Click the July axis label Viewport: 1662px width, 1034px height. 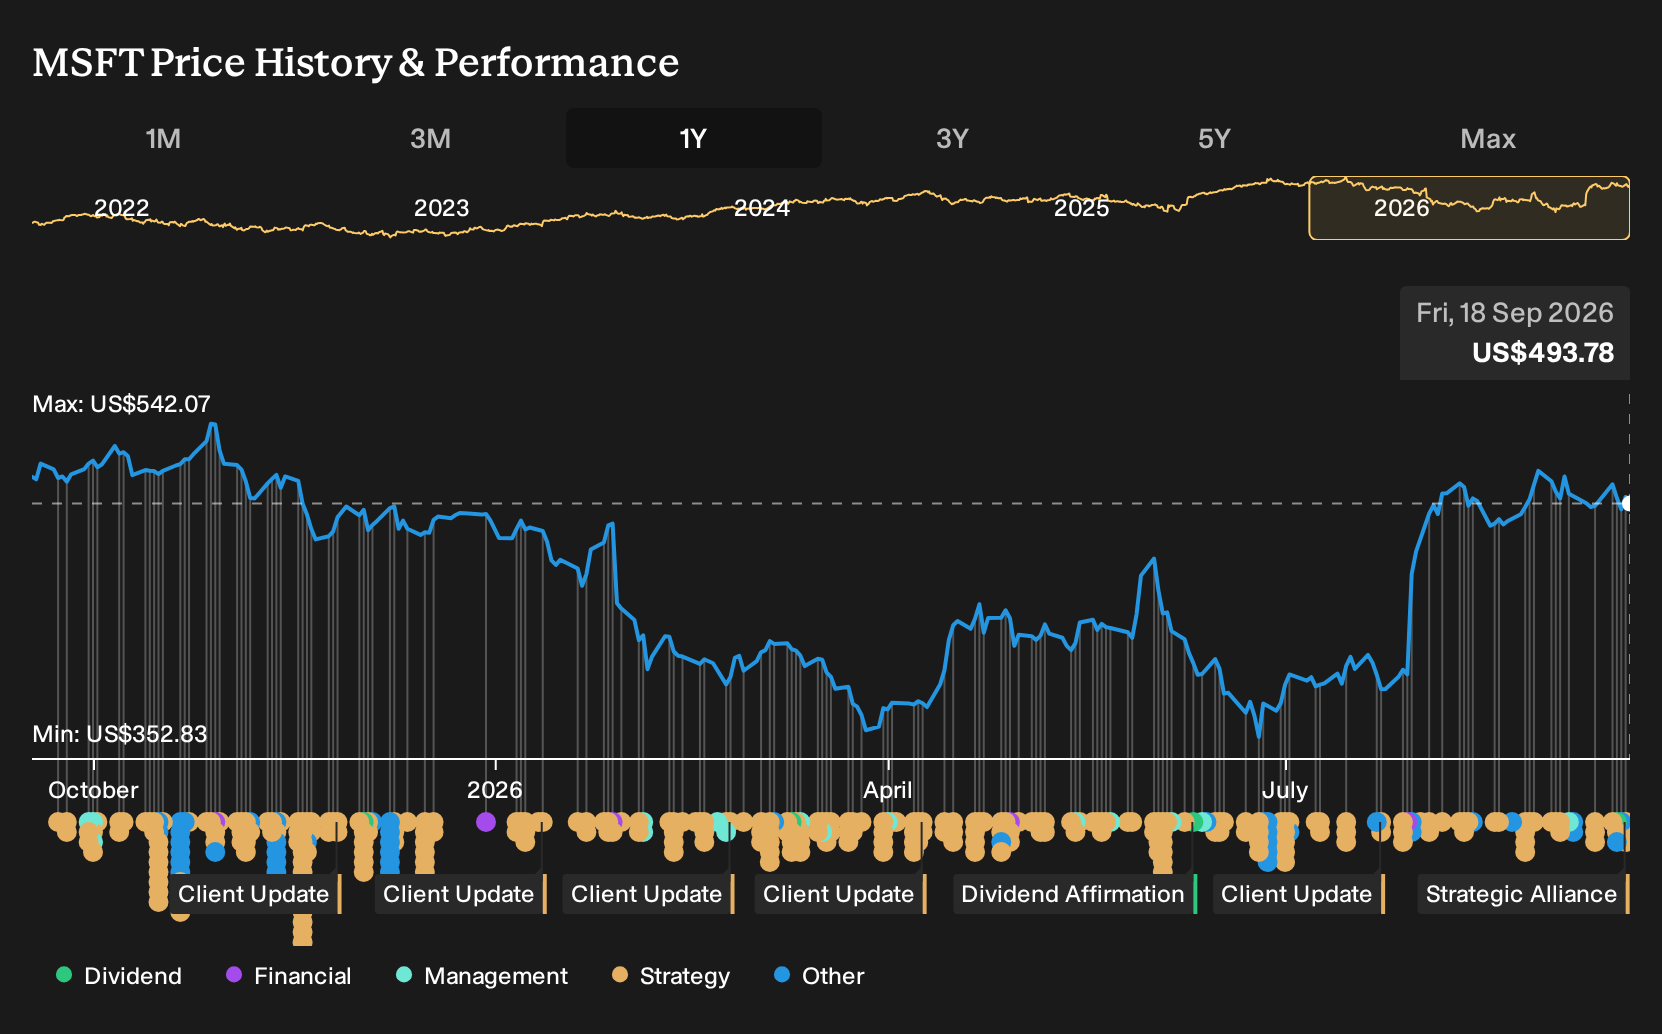click(x=1285, y=790)
